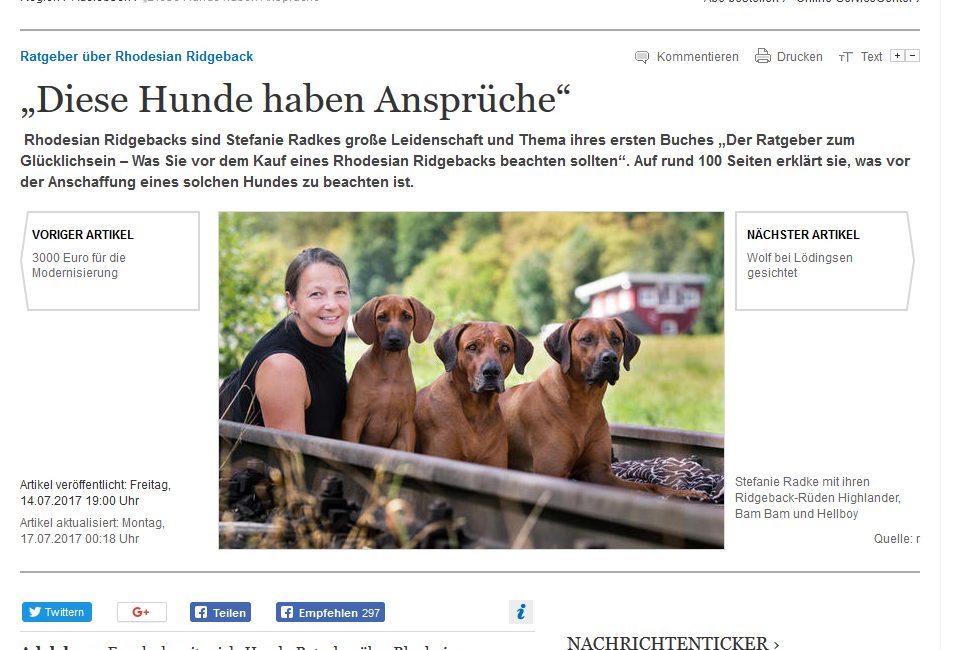
Task: Decrease text size with minus button
Action: tap(913, 56)
